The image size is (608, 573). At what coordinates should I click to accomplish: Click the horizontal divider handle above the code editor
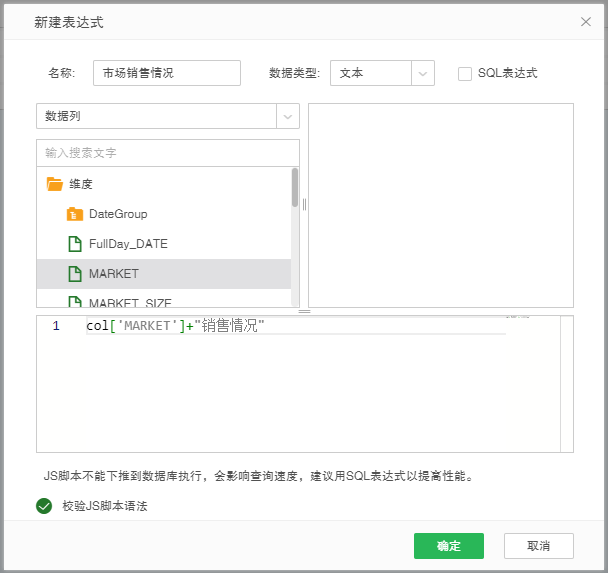[x=305, y=312]
